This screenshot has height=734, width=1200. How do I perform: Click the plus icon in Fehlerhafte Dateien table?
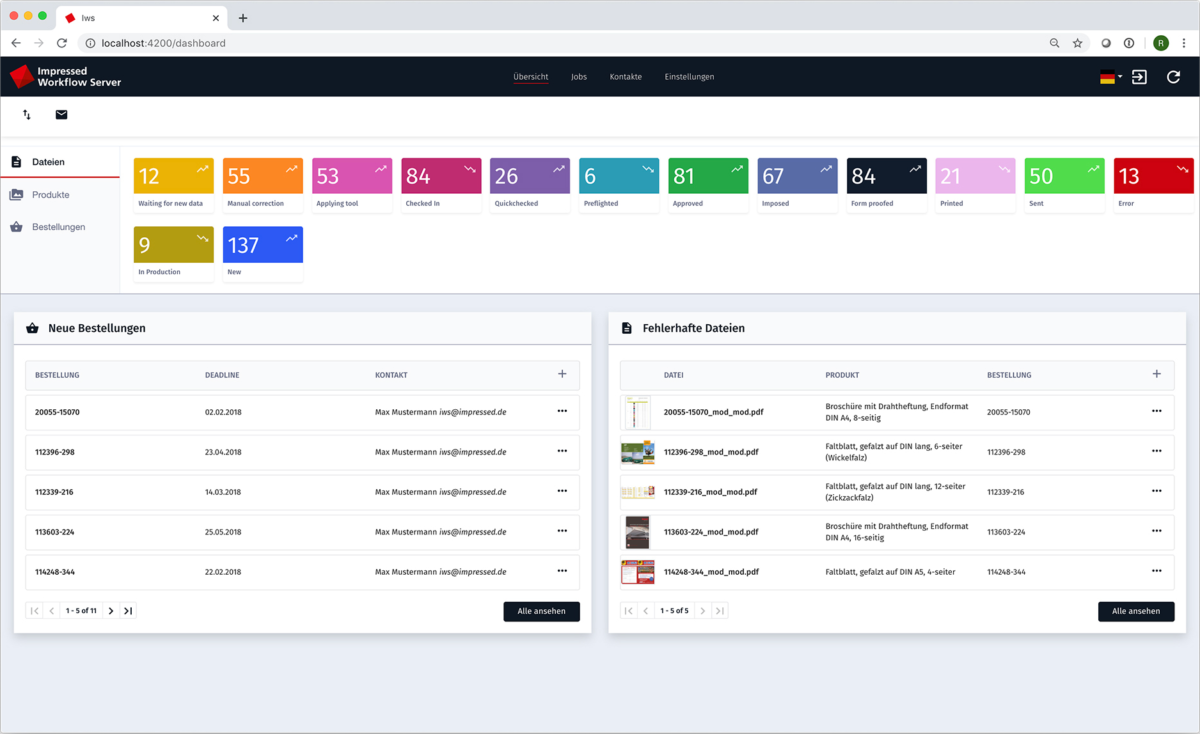[x=1156, y=374]
